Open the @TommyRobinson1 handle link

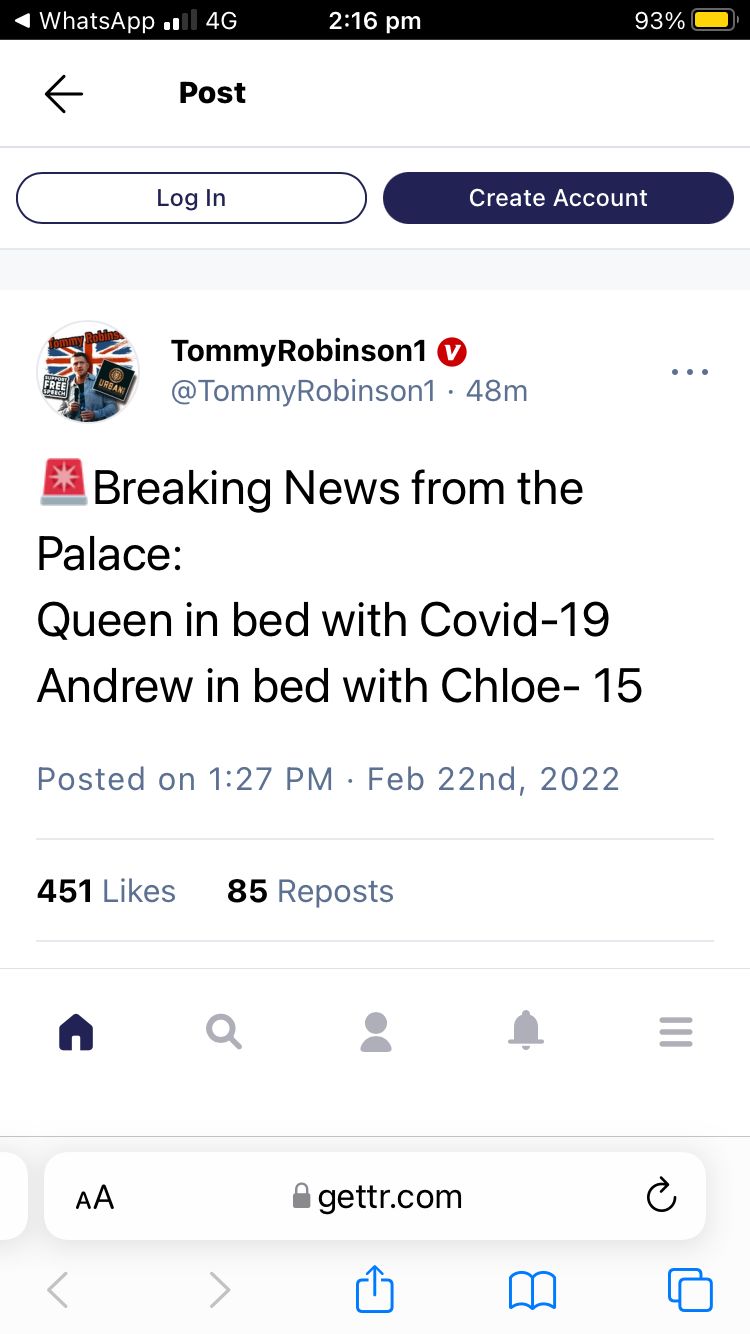(303, 391)
